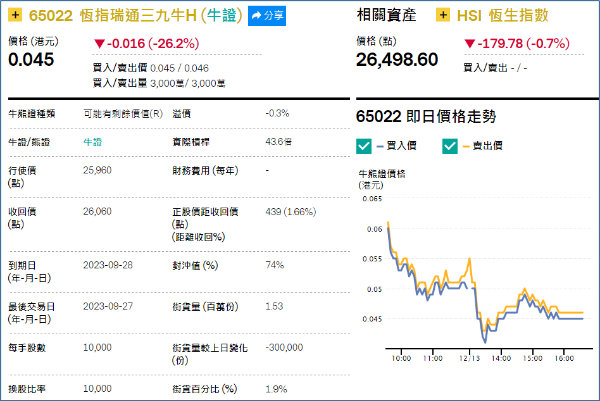Select the 街貨量 value 1.53

click(x=274, y=306)
